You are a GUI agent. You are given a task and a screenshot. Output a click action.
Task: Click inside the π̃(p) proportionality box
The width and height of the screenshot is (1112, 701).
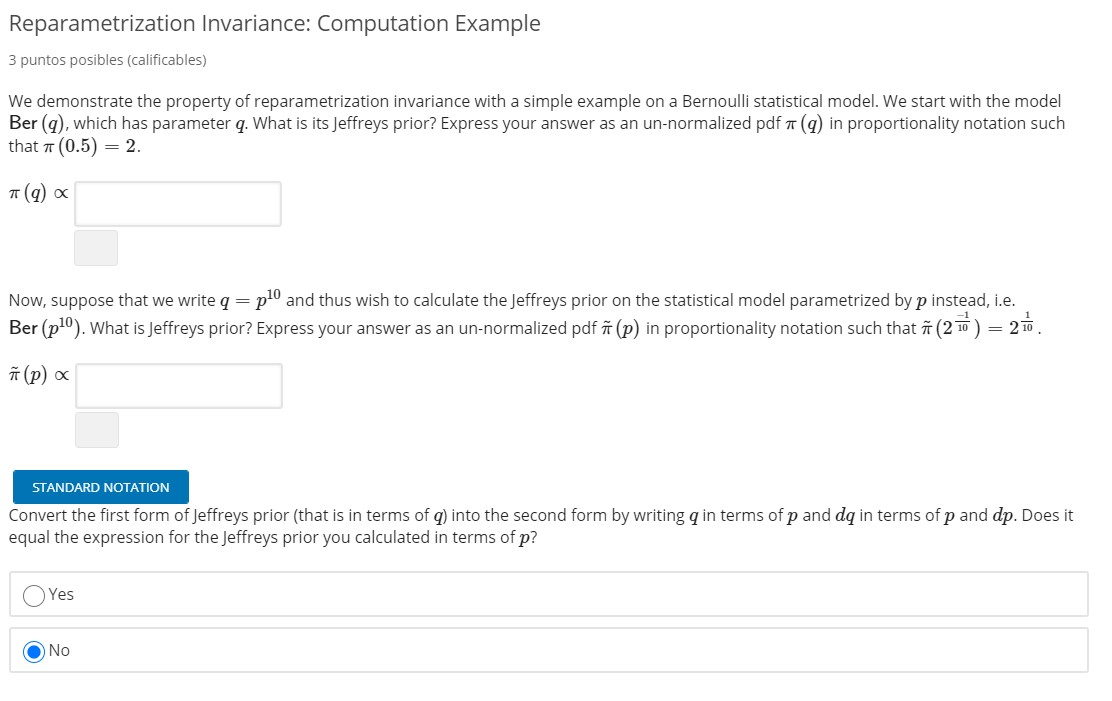click(x=178, y=385)
